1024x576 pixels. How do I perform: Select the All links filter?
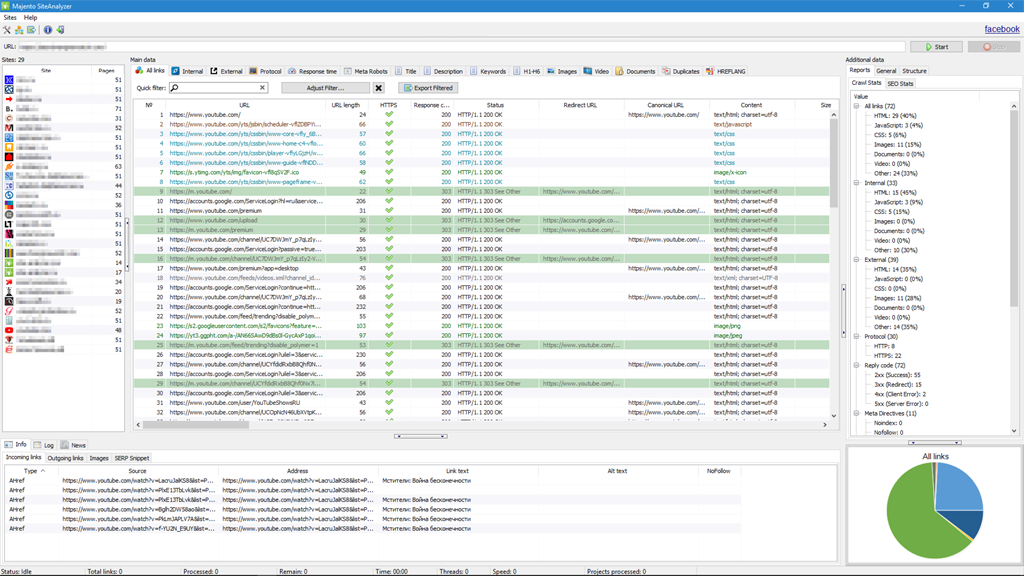141,71
